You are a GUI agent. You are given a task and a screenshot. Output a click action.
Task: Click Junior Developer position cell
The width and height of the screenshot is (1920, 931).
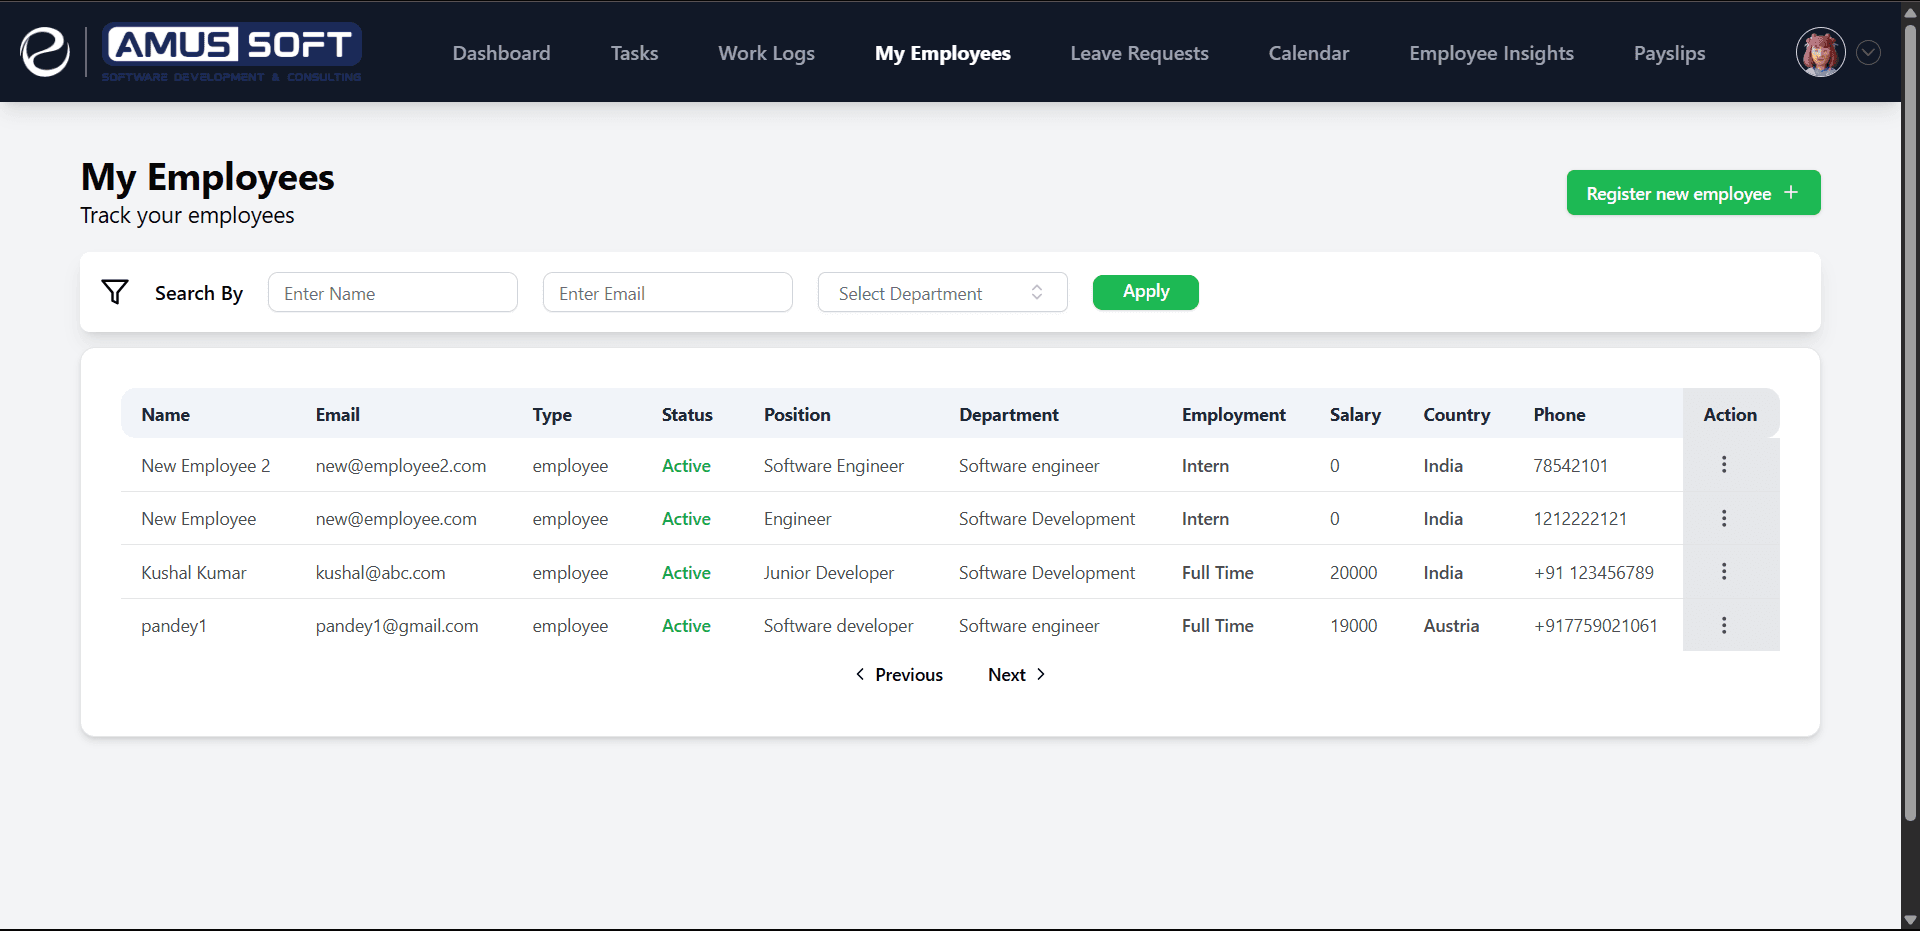tap(829, 573)
